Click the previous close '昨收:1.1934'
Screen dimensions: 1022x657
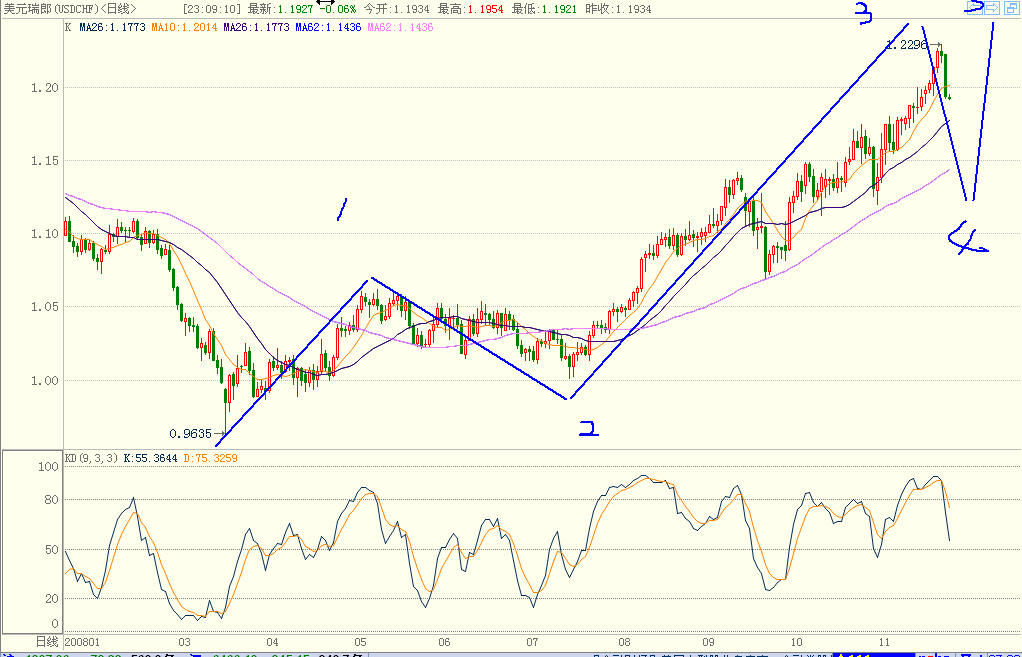tap(618, 9)
